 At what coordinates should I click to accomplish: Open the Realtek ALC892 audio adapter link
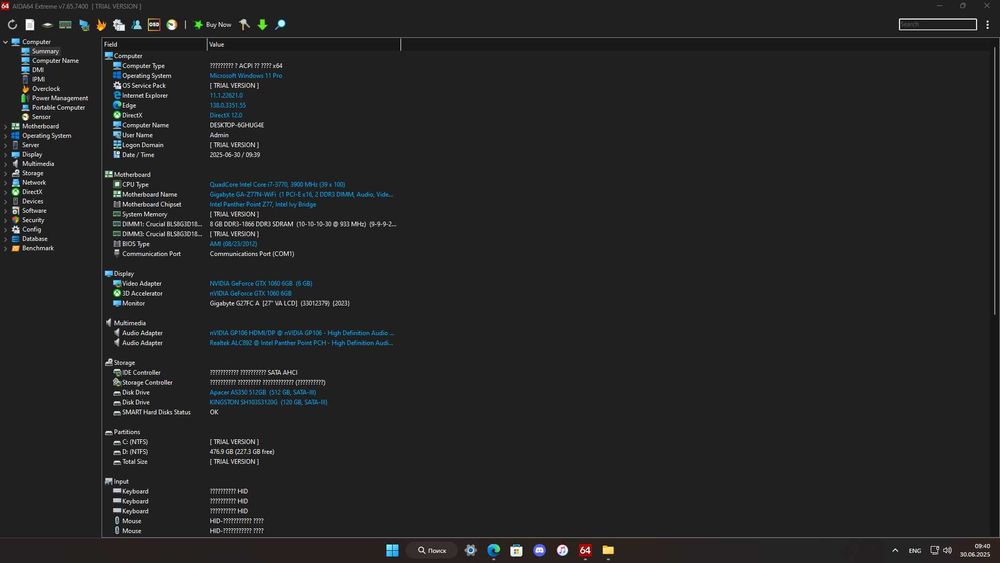tap(301, 343)
